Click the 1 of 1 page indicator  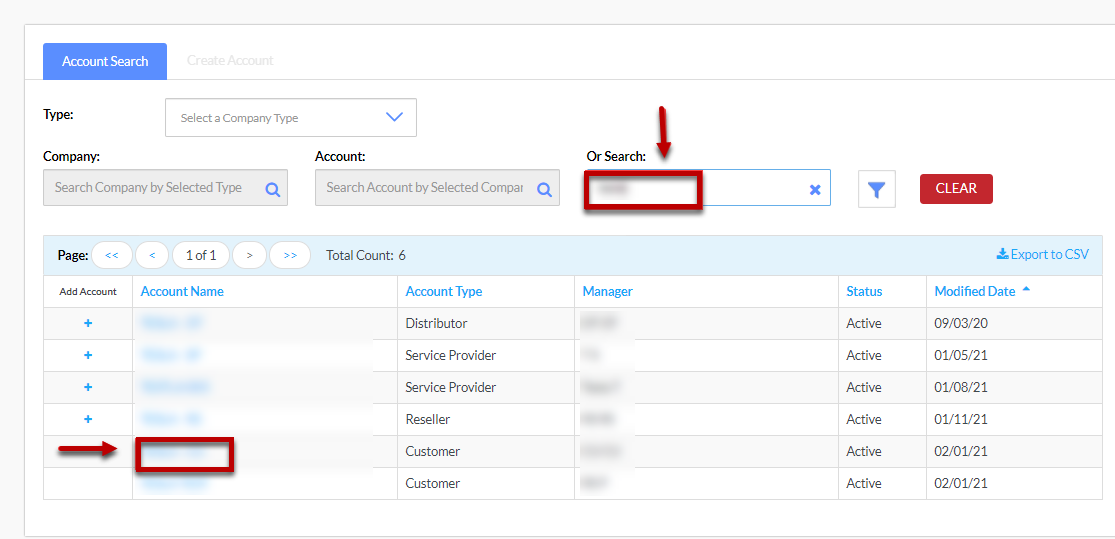pos(201,255)
